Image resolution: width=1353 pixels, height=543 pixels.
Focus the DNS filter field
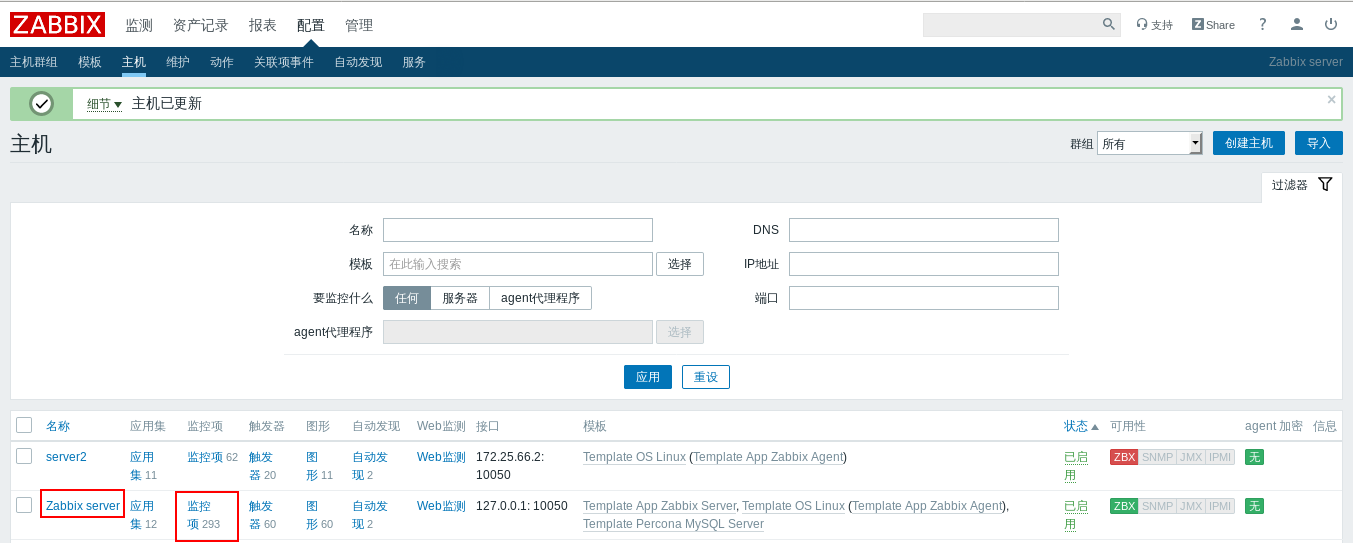[924, 230]
